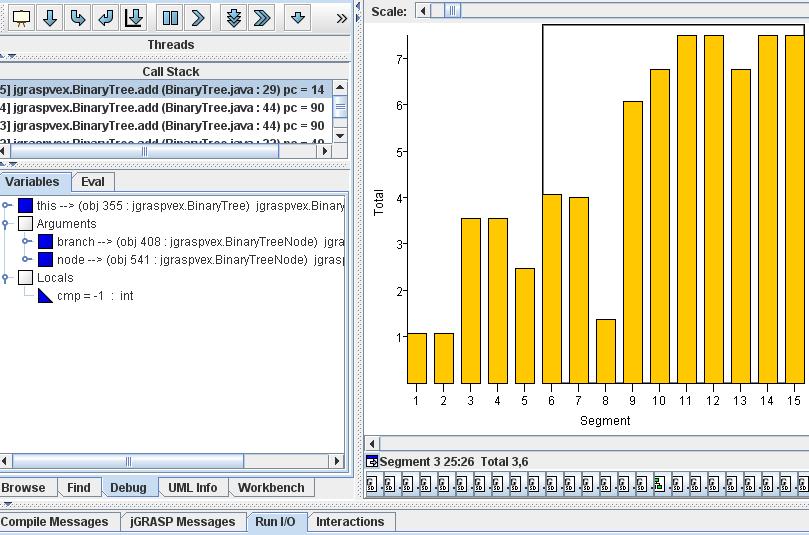Start auto resume with double chevron icon
The height and width of the screenshot is (535, 809).
[x=262, y=18]
